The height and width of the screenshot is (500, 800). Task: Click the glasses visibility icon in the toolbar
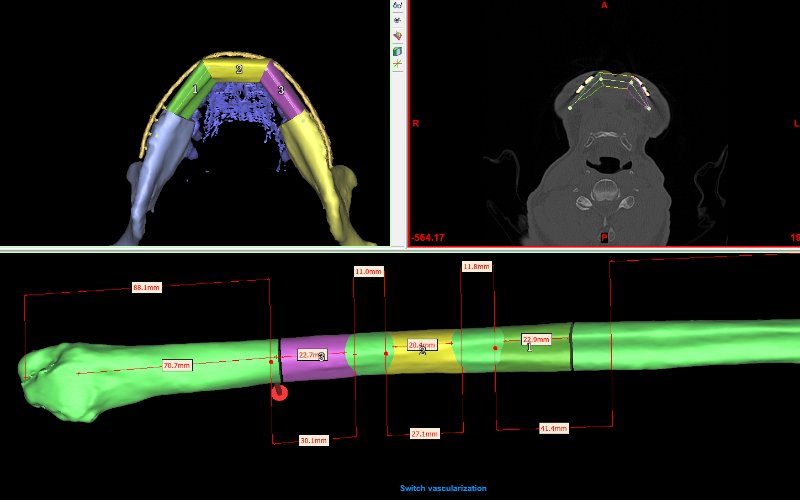tap(398, 6)
